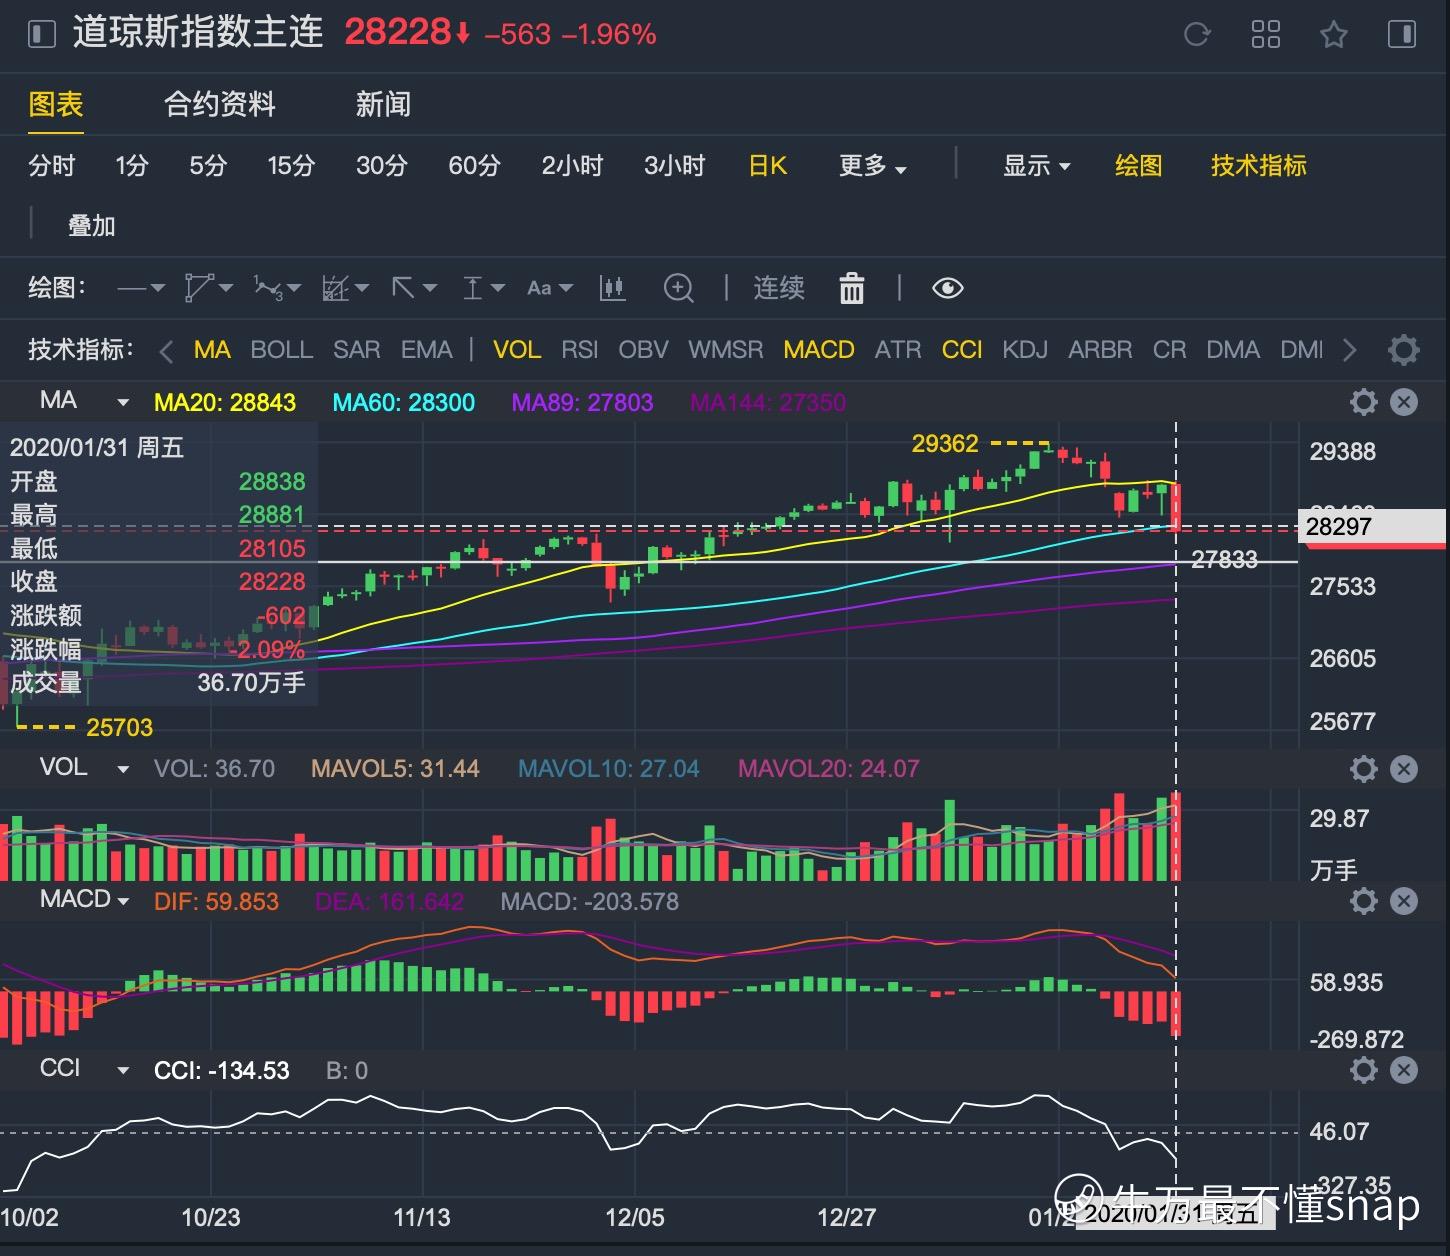The width and height of the screenshot is (1450, 1256).
Task: Open MA panel settings gear
Action: [1364, 403]
